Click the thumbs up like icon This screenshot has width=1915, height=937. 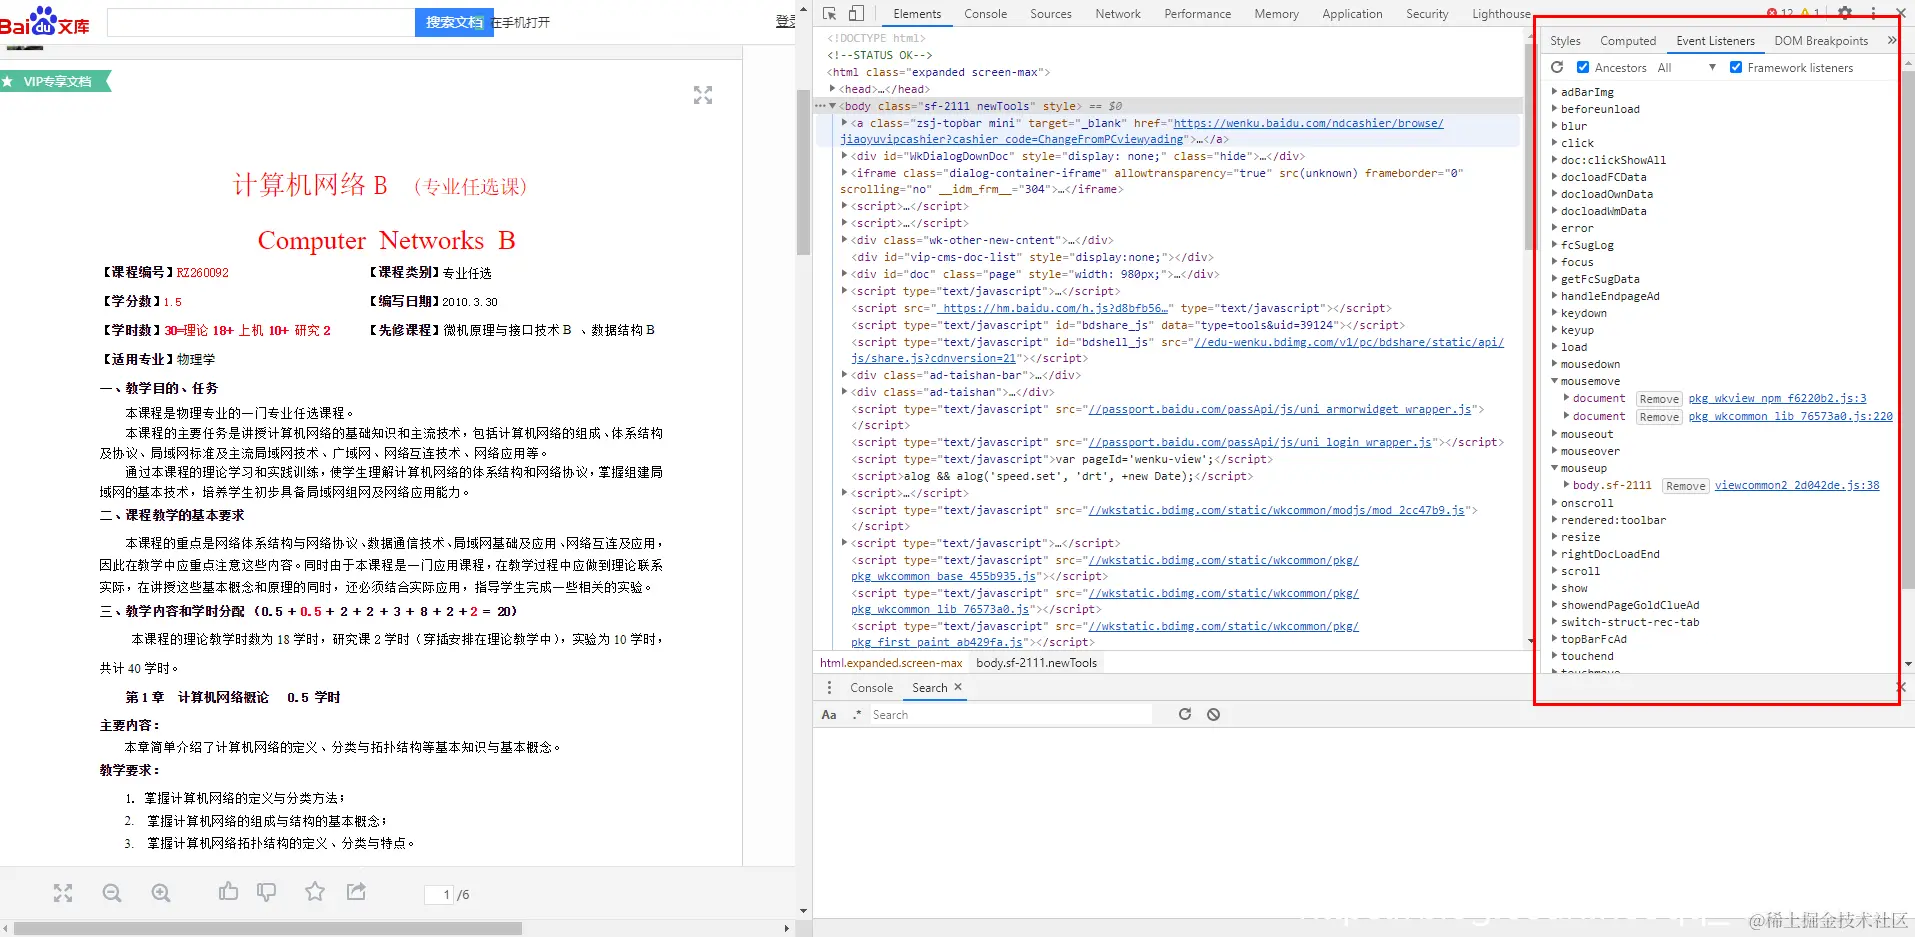(x=228, y=891)
